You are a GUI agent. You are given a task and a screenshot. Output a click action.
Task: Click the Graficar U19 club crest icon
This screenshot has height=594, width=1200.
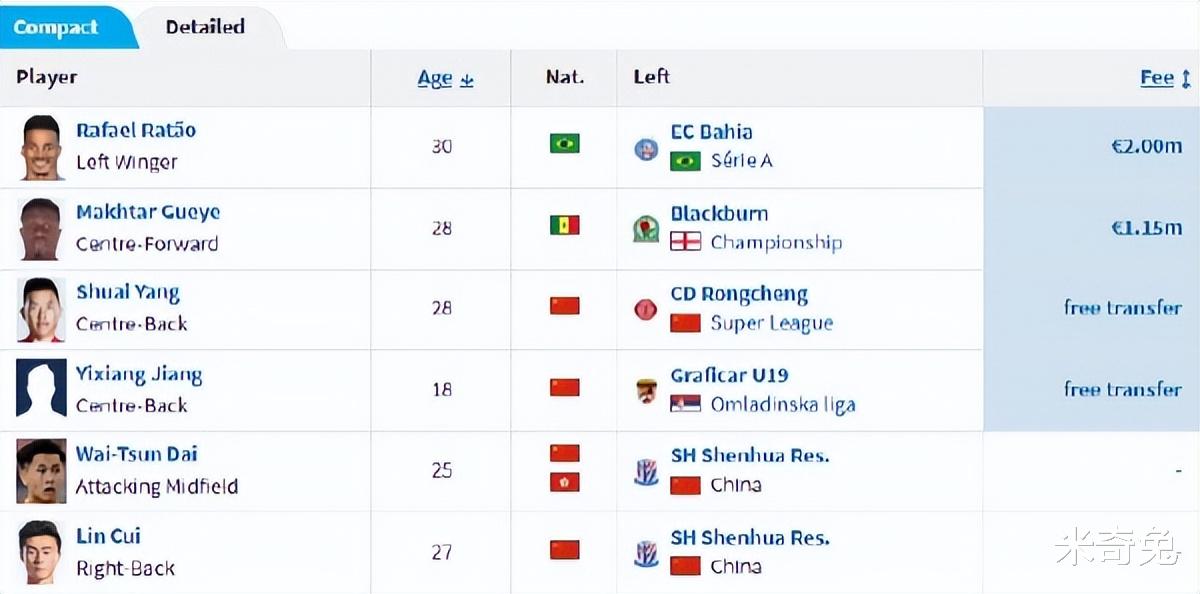pos(646,391)
